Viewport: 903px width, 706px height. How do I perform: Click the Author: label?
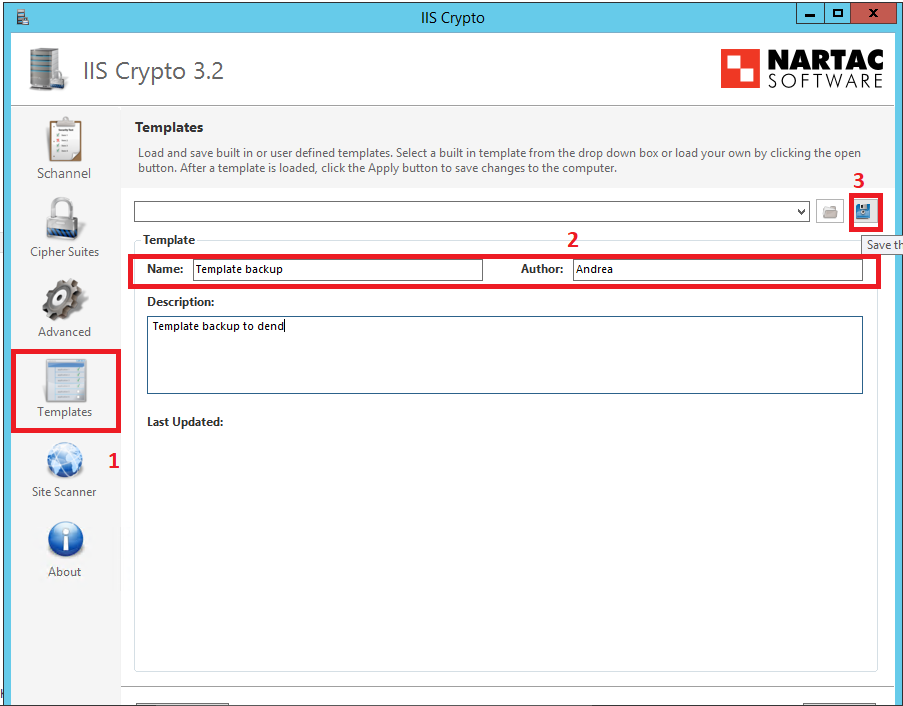pos(542,269)
